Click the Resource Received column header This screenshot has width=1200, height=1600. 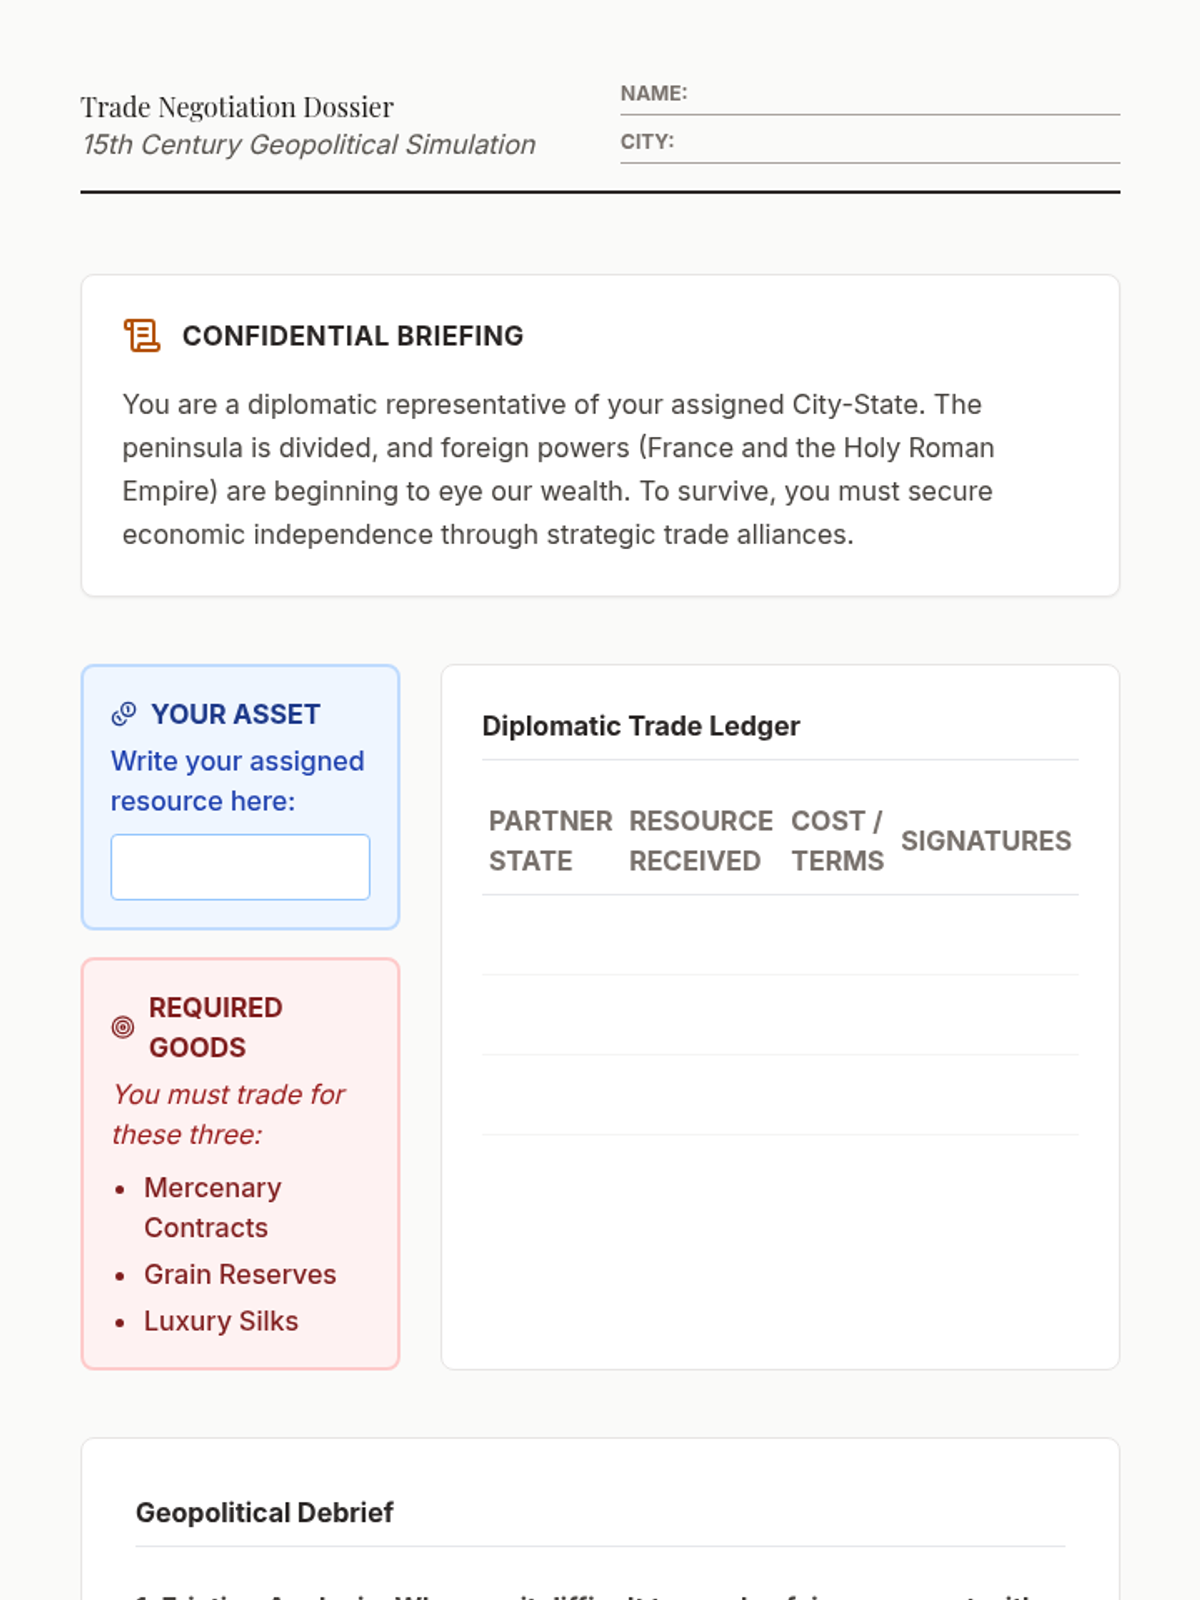click(700, 841)
